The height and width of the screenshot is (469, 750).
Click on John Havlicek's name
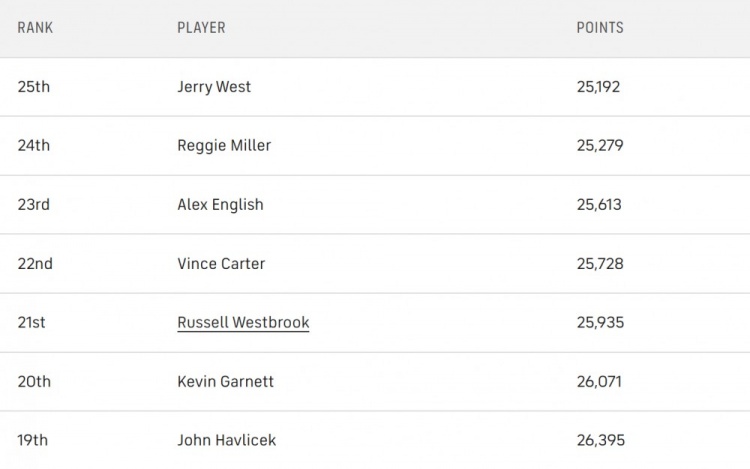(x=226, y=440)
